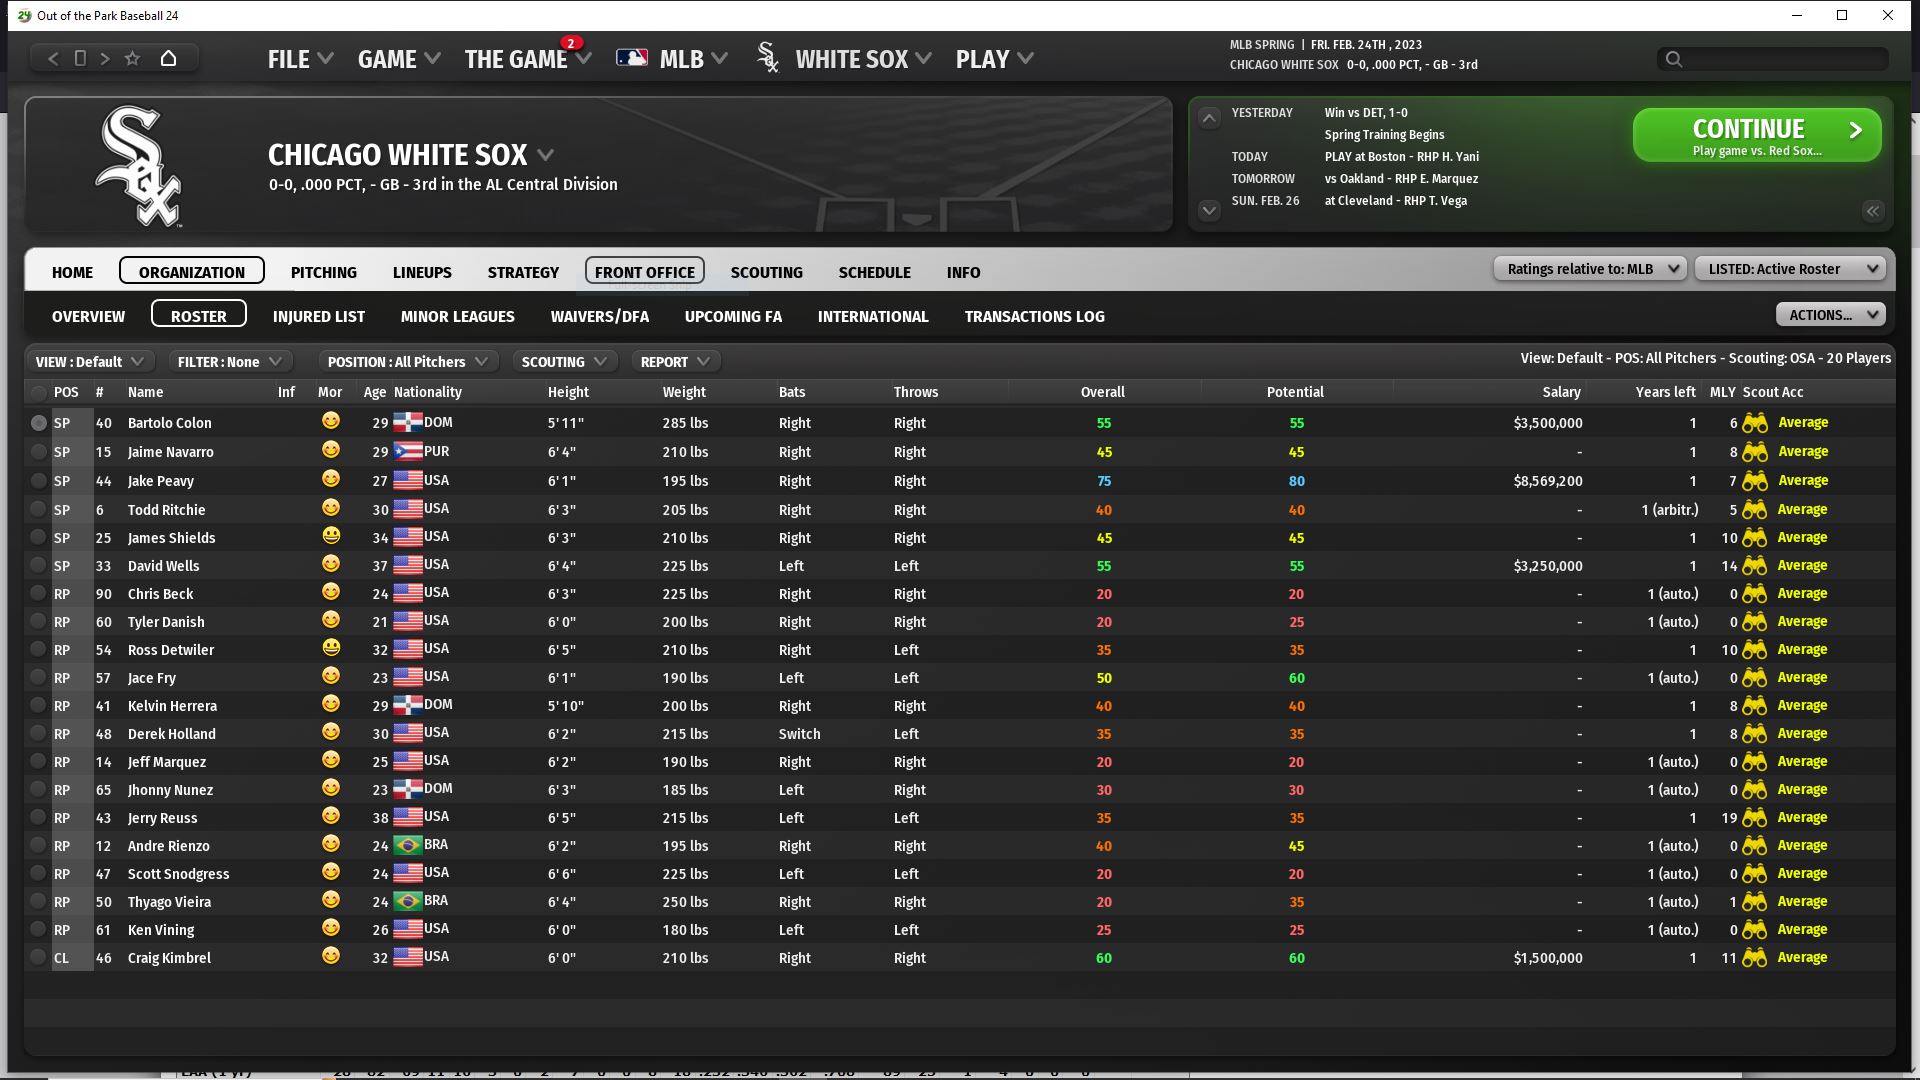
Task: Click the large White Sox team logo
Action: (x=138, y=167)
